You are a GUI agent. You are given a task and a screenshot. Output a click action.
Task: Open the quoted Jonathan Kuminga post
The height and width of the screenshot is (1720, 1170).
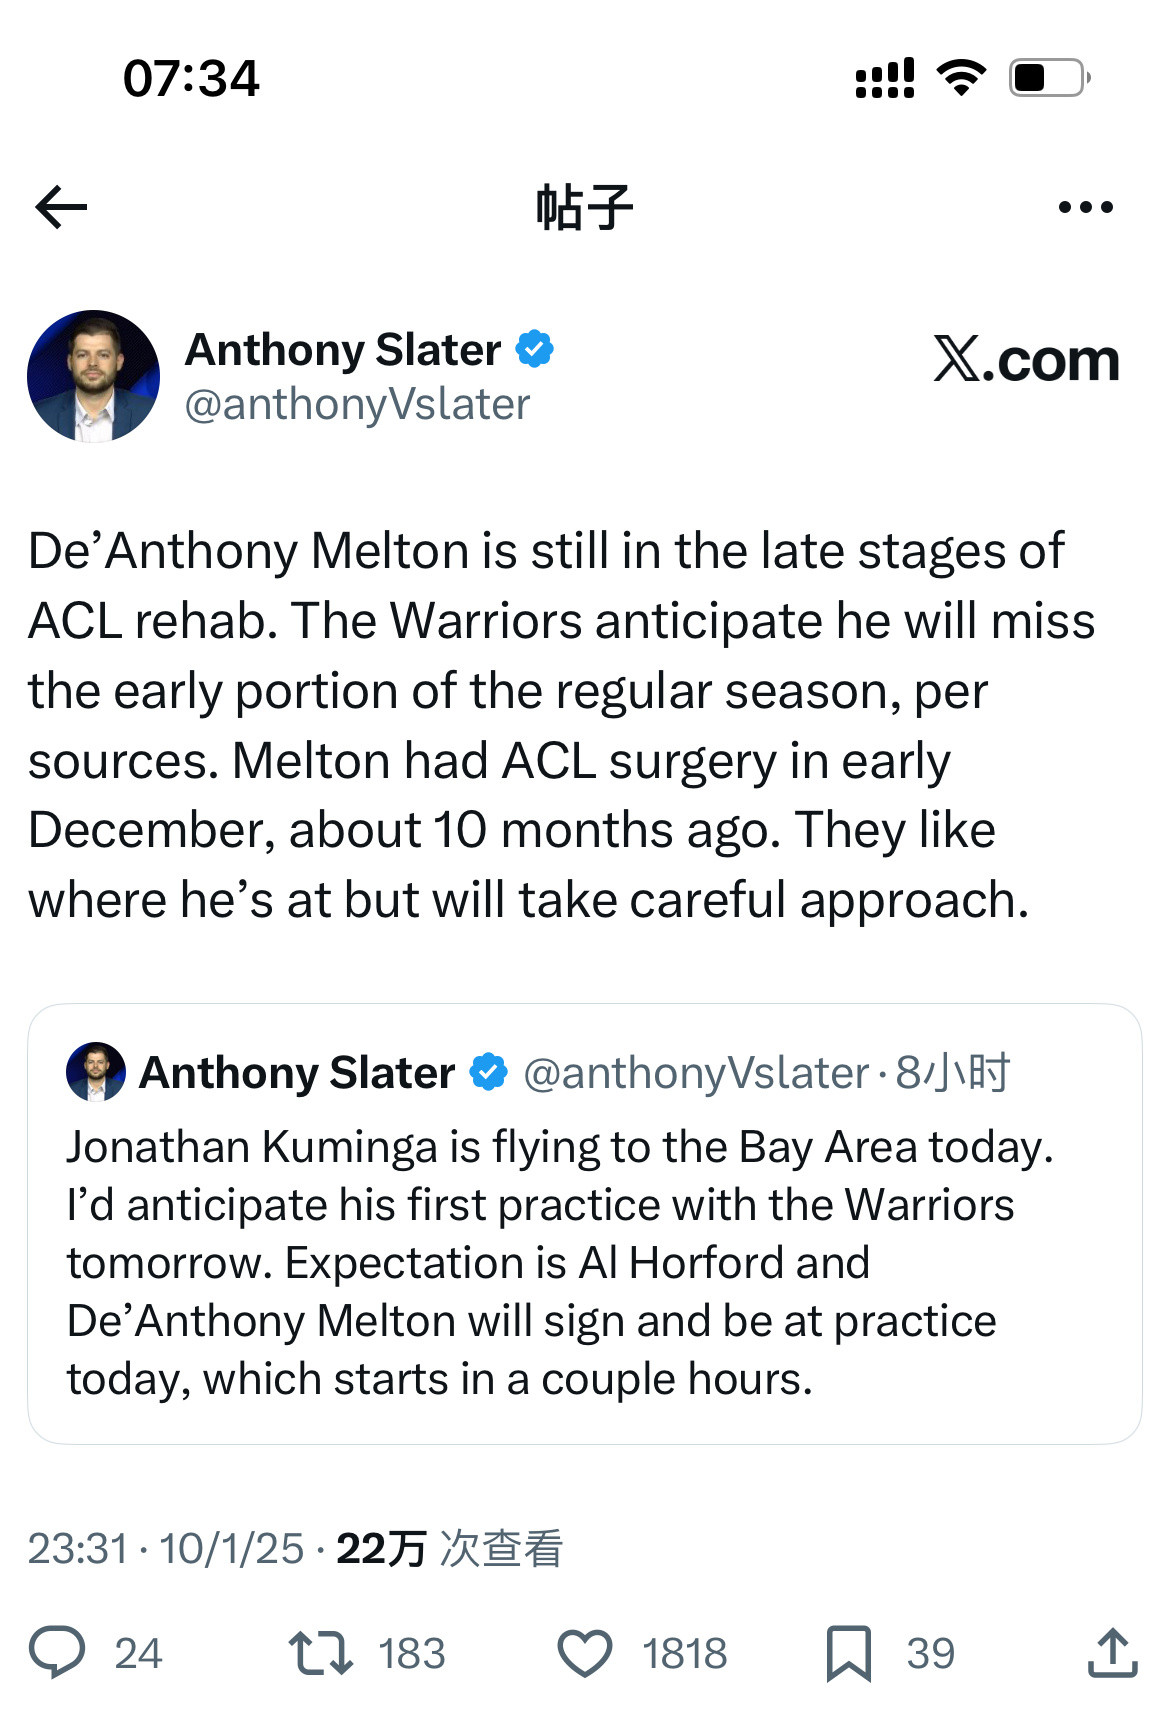(560, 1262)
